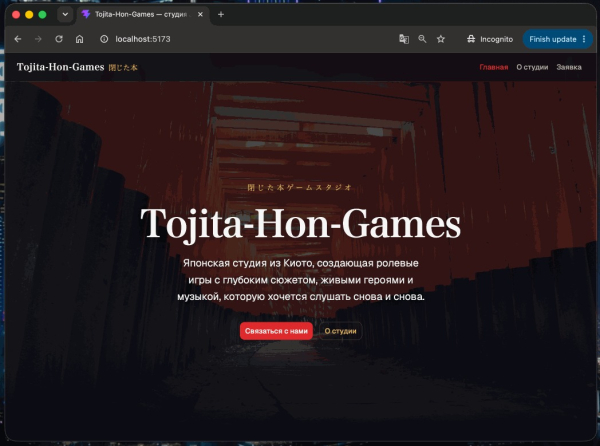Open the Главная navigation link
Viewport: 600px width, 446px height.
coord(494,67)
